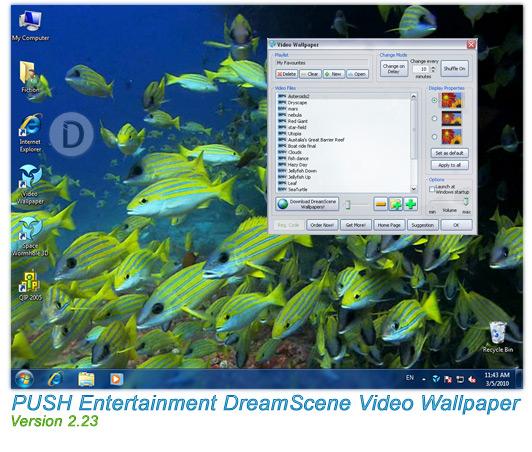The image size is (532, 452).
Task: Click the network tray icon
Action: coord(460,379)
